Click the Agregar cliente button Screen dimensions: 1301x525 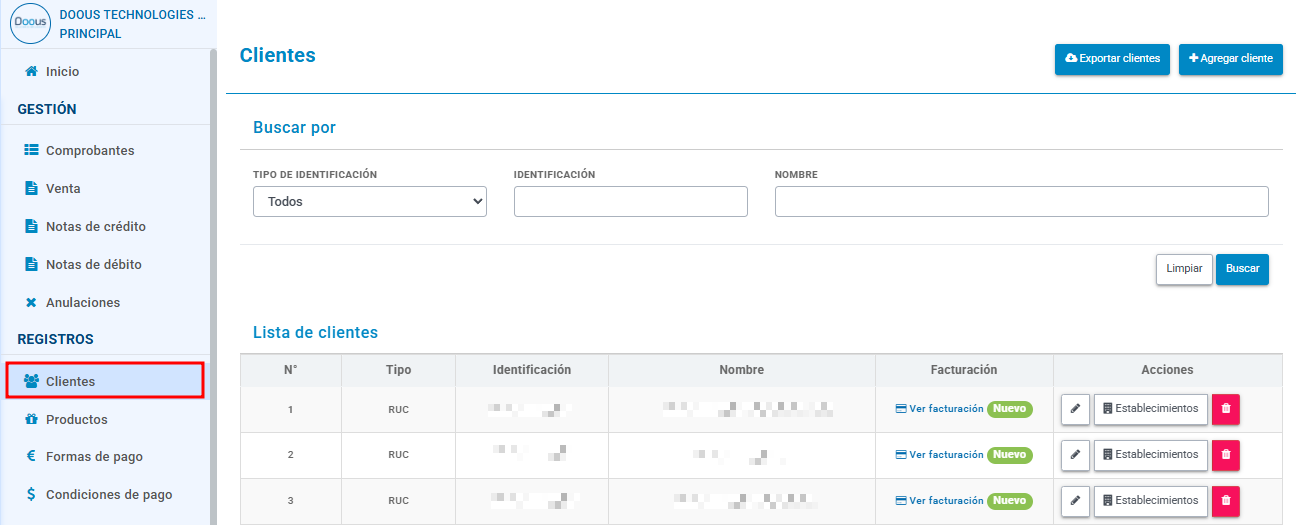pos(1231,59)
